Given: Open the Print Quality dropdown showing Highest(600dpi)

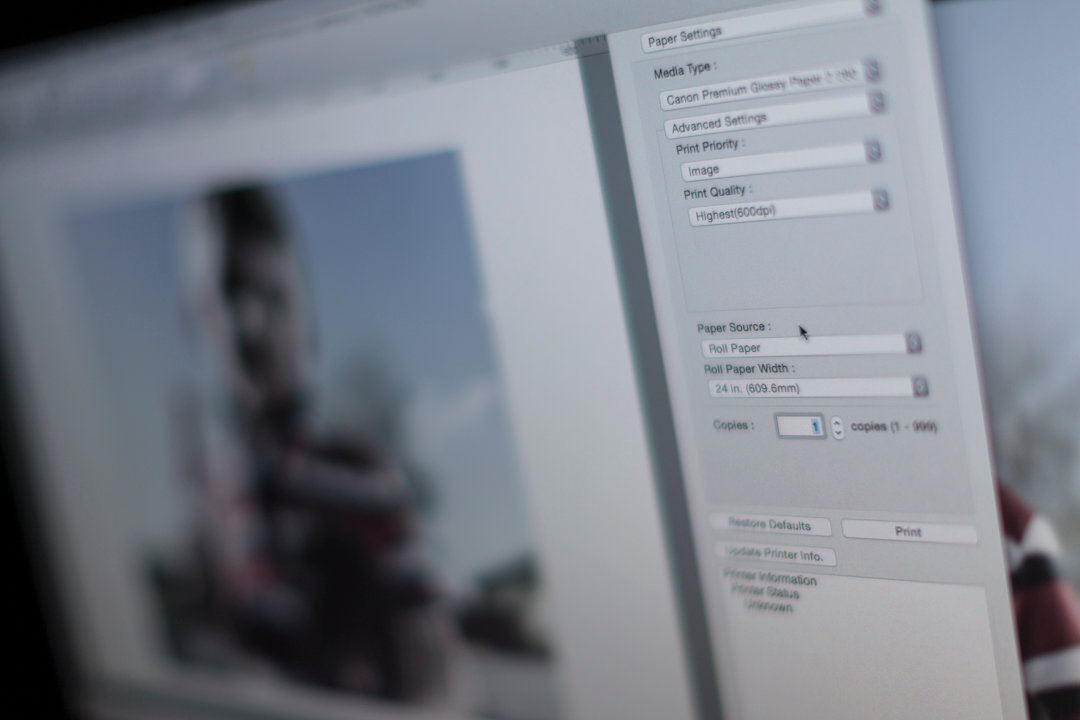Looking at the screenshot, I should [x=789, y=207].
